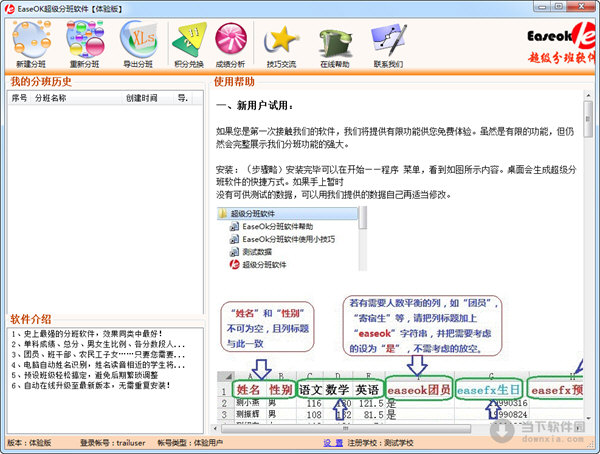The width and height of the screenshot is (600, 454).
Task: Select intro line 4 about 电脑自动姓名识别
Action: click(98, 365)
